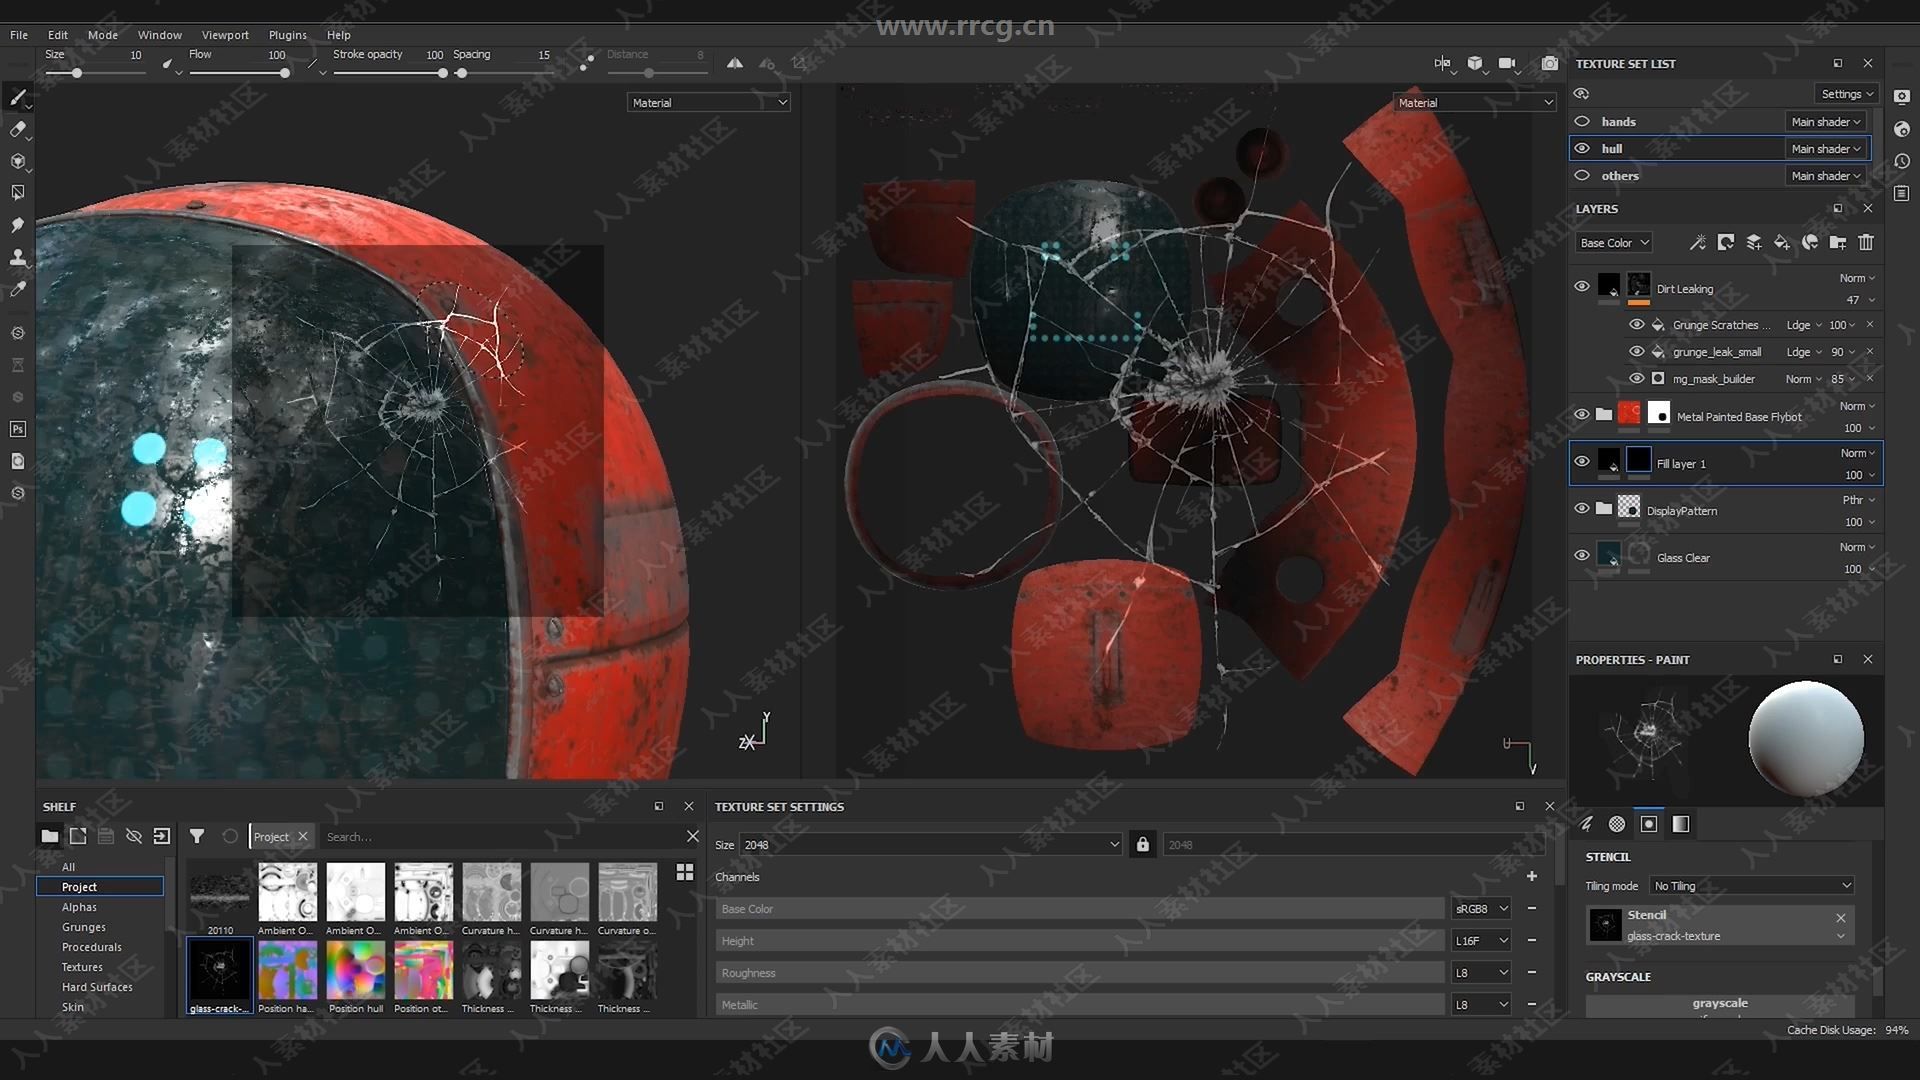This screenshot has height=1080, width=1920.
Task: Hide the hands texture set
Action: click(x=1582, y=121)
